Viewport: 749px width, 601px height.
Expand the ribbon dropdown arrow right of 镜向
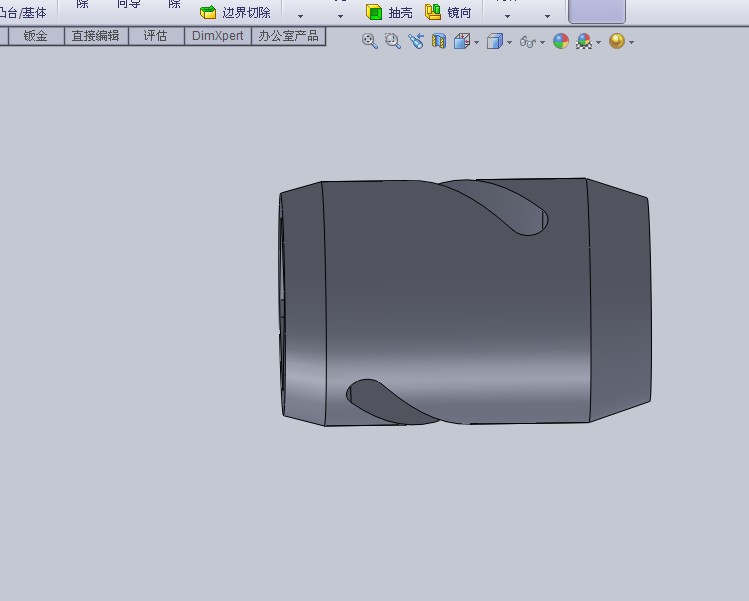(507, 16)
